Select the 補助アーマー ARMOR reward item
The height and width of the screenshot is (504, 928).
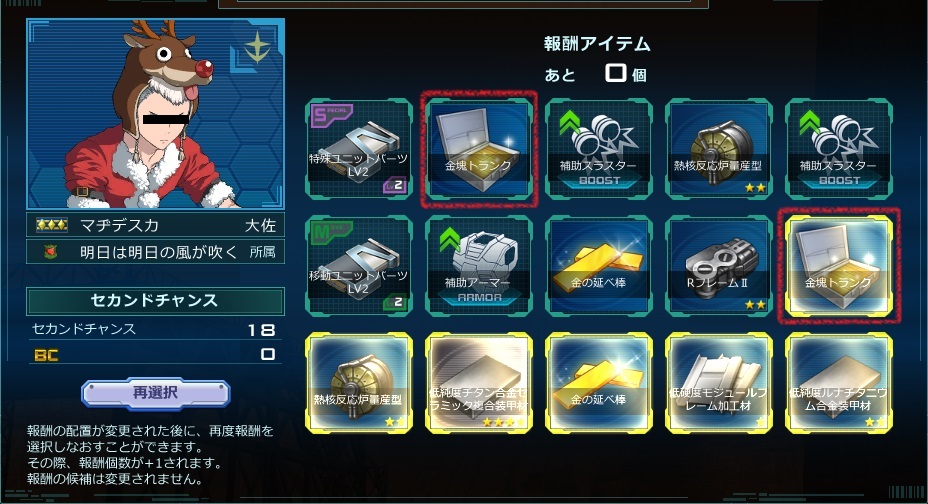coord(479,266)
